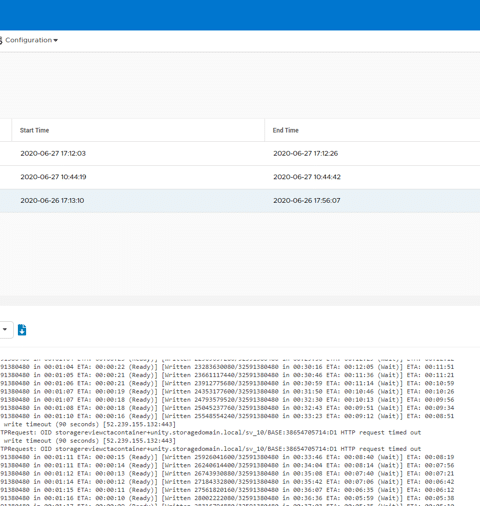Sort by the Start Time column header

click(x=34, y=130)
